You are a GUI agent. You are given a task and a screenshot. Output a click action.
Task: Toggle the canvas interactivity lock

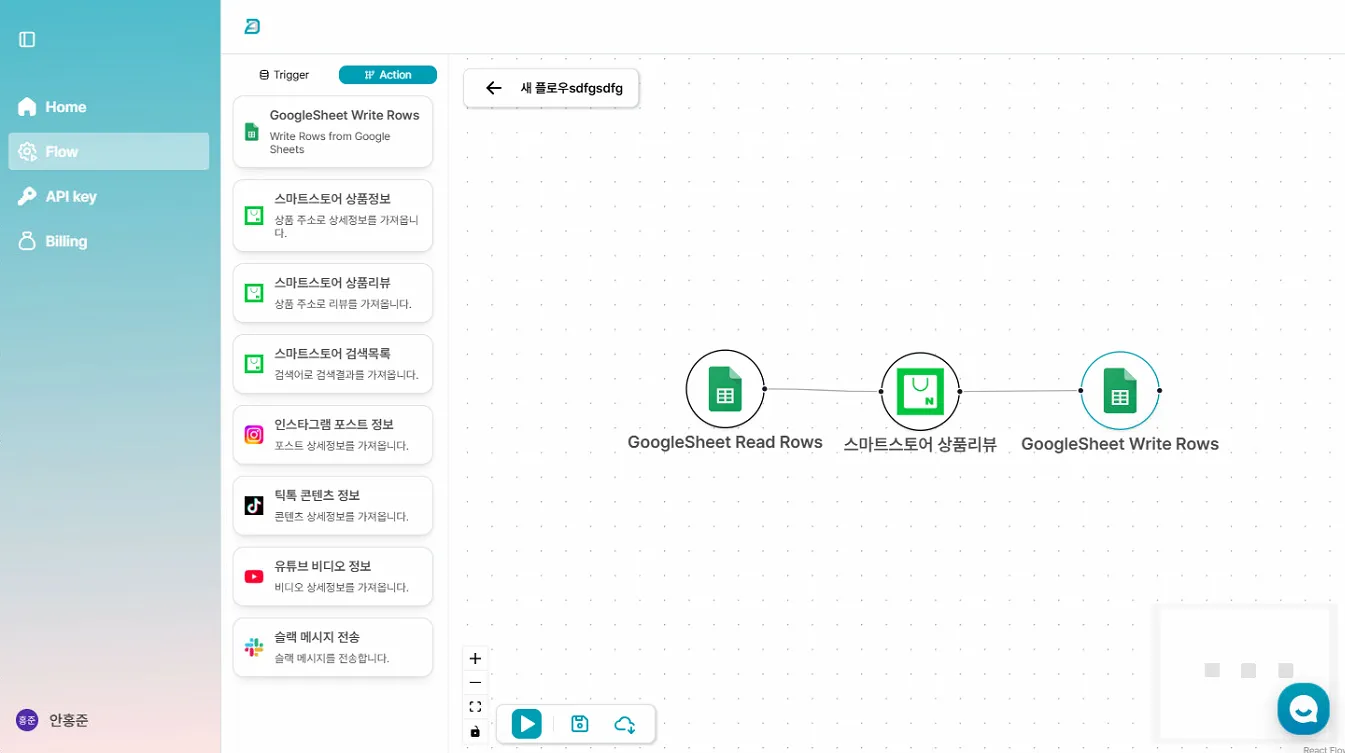point(475,732)
